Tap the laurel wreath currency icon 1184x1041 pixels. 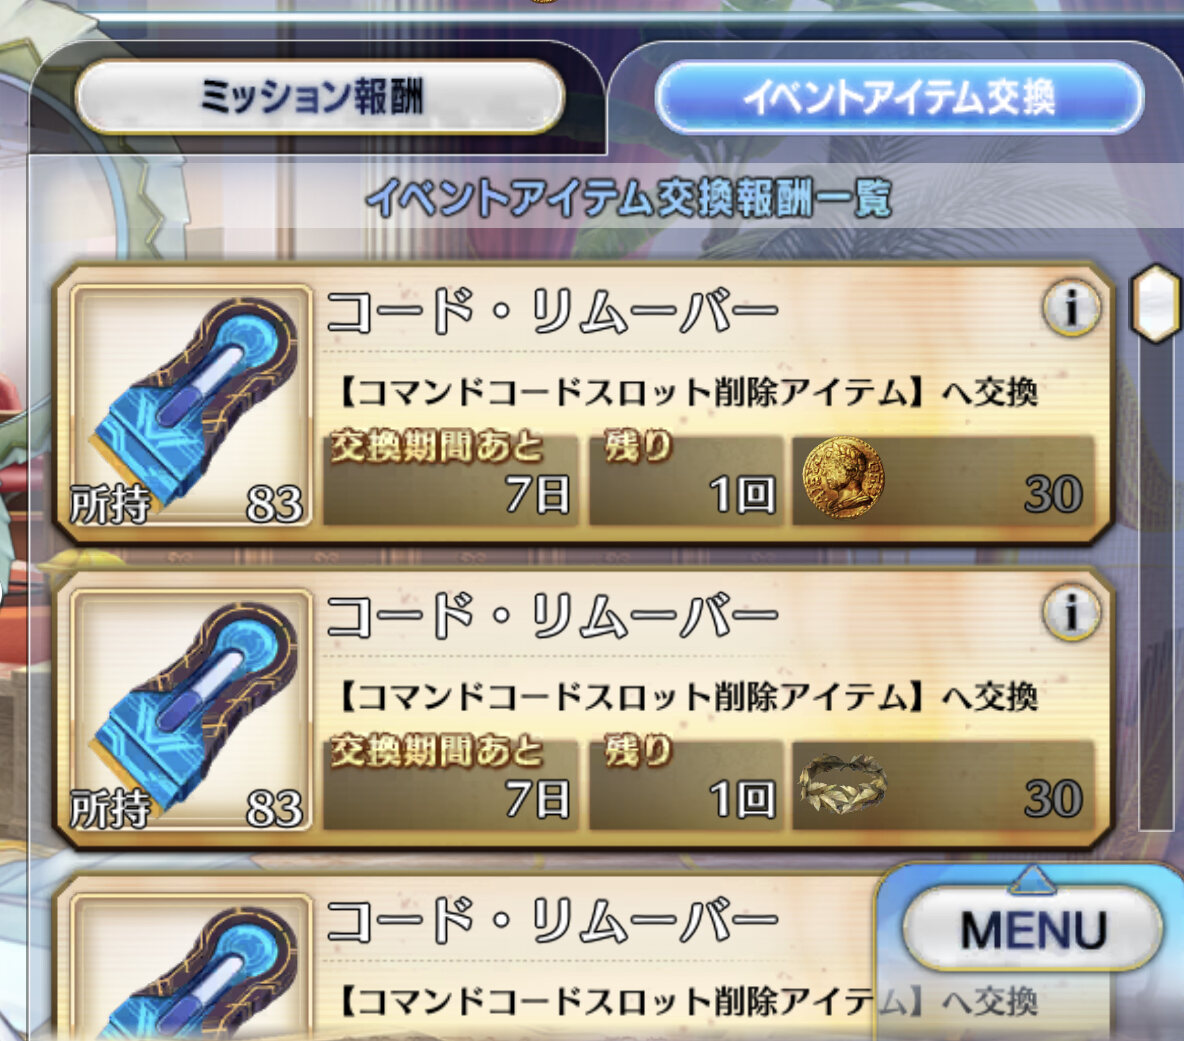pyautogui.click(x=842, y=783)
